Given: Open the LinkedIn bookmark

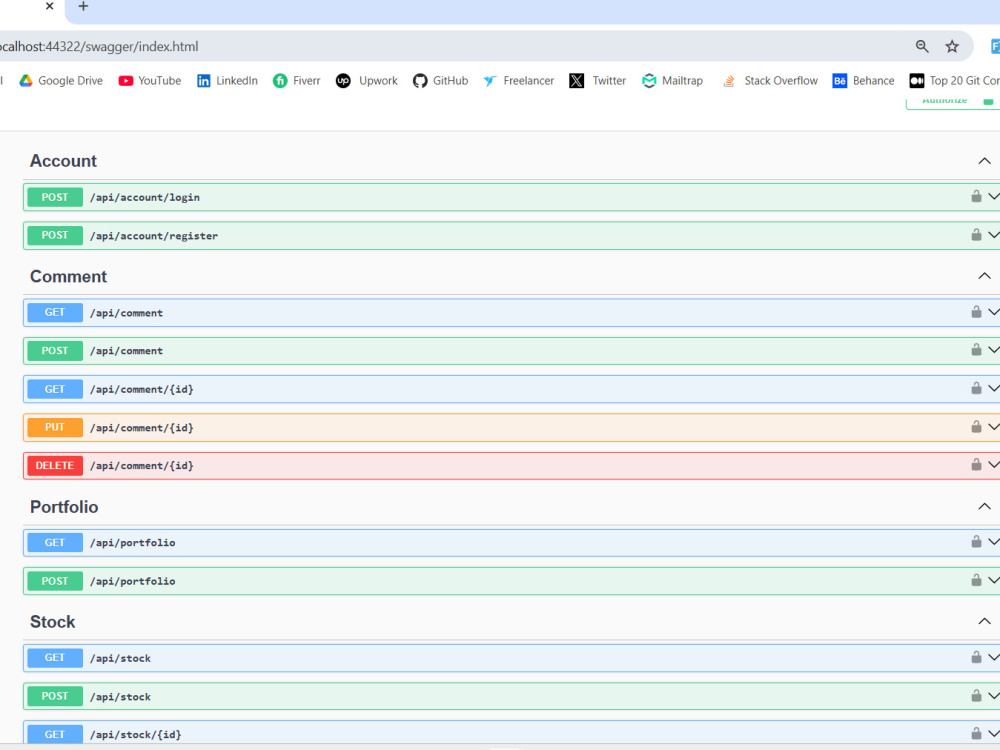Looking at the screenshot, I should (227, 80).
